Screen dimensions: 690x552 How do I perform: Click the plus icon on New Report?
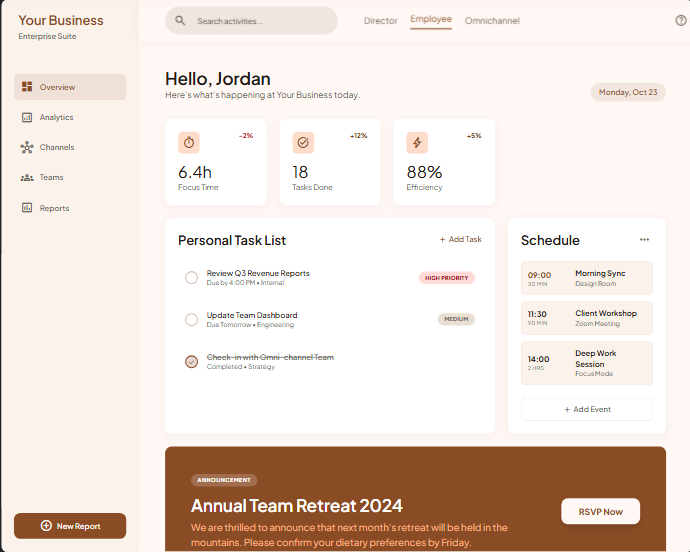click(x=46, y=526)
